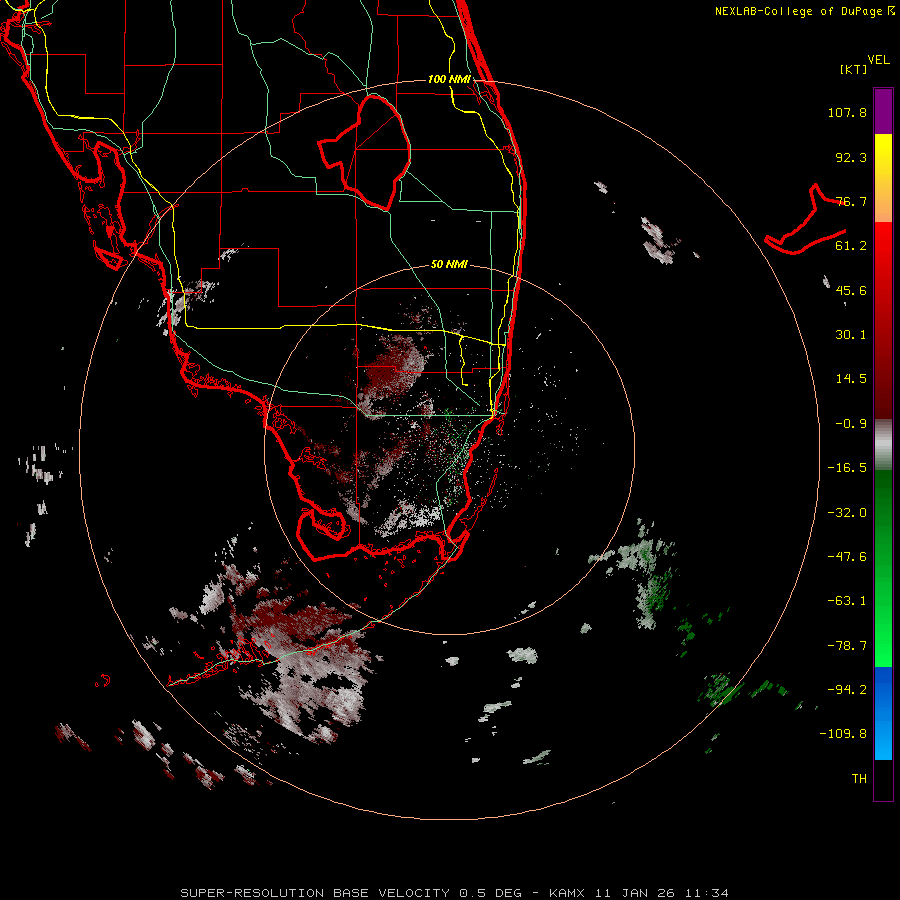
Task: Select the 30.1 scale value
Action: 851,335
